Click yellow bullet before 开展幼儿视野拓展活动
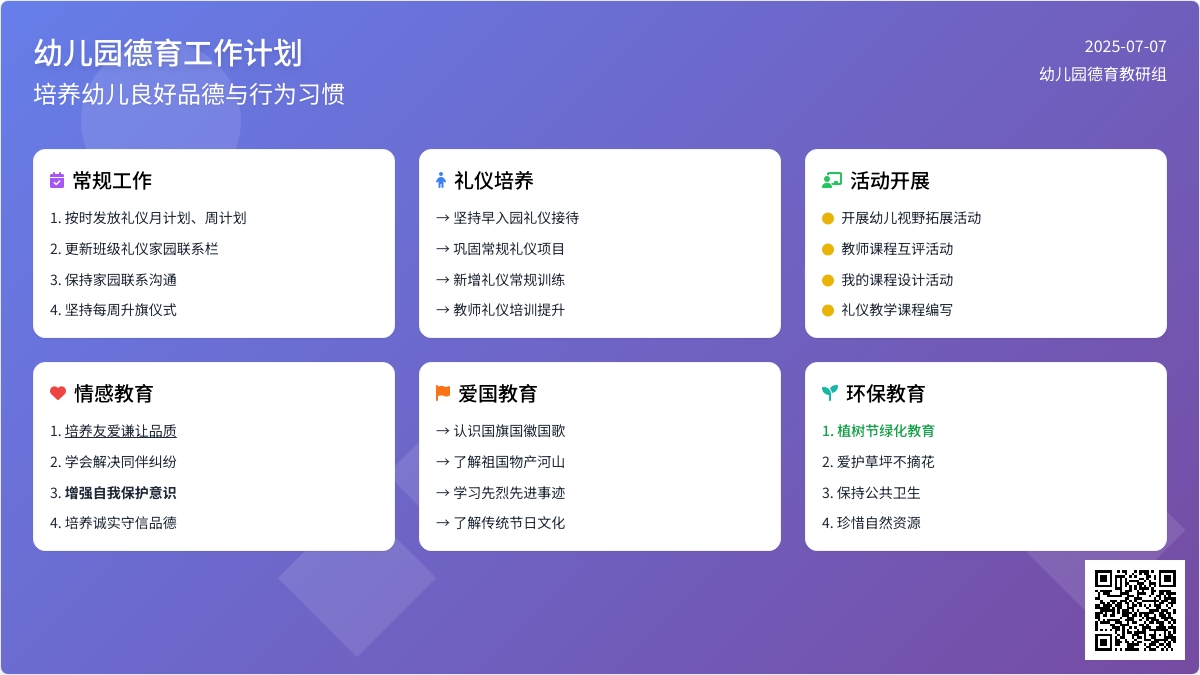Viewport: 1200px width, 675px height. coord(828,218)
